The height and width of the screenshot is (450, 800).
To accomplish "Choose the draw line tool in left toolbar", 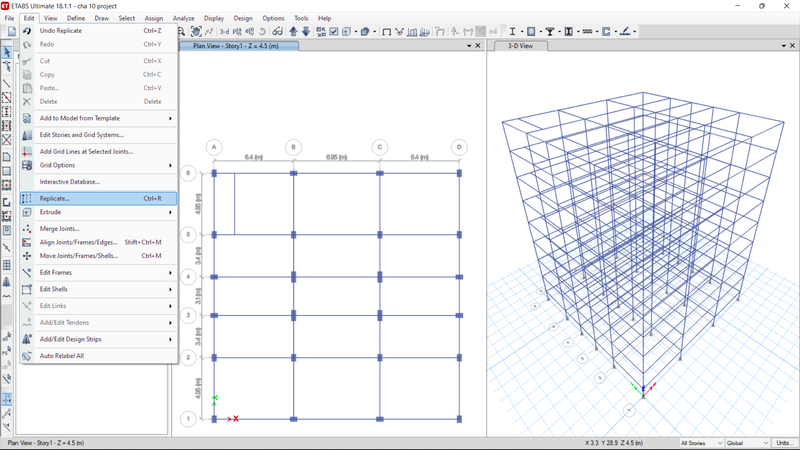I will [x=7, y=83].
